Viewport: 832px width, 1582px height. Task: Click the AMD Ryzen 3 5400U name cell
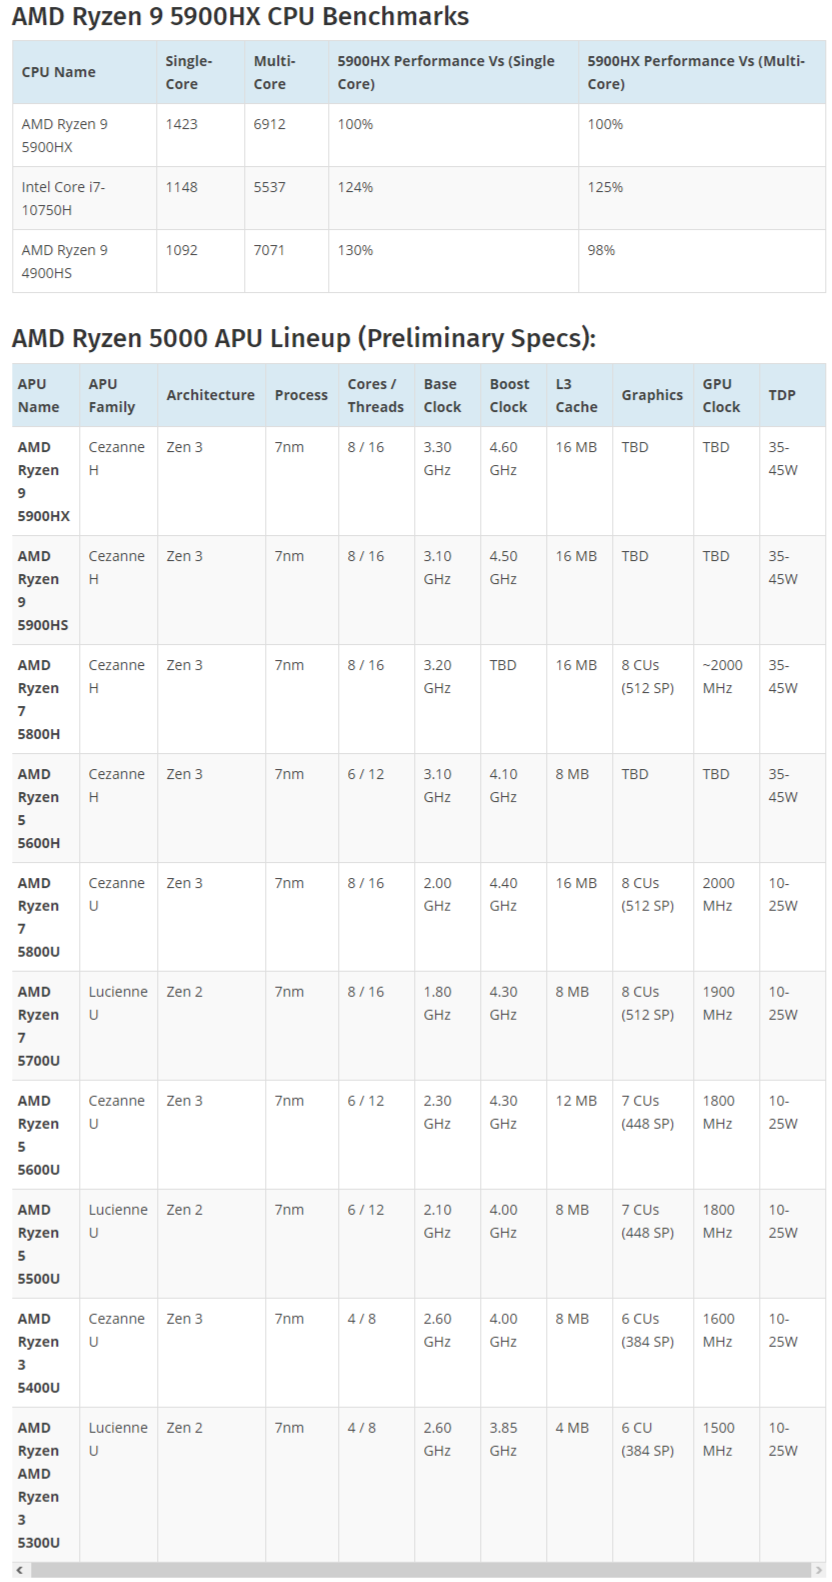coord(47,1353)
